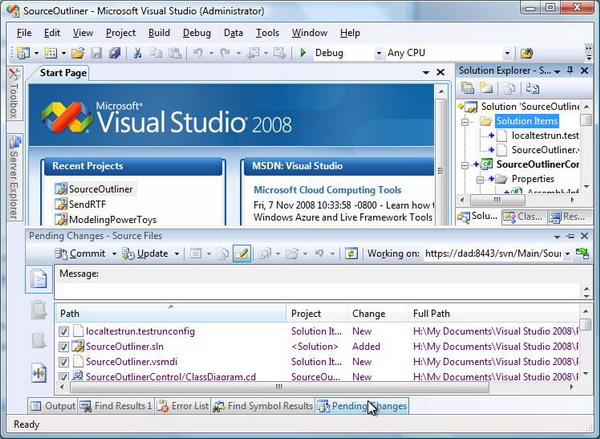The image size is (600, 439).
Task: Click the Navigate Forward icon after Navigate Backward
Action: point(279,53)
